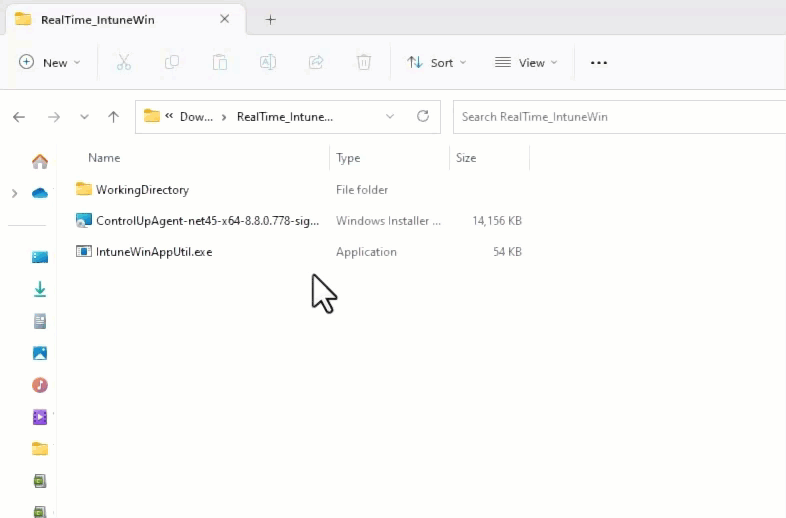Go up one folder level arrow

113,117
